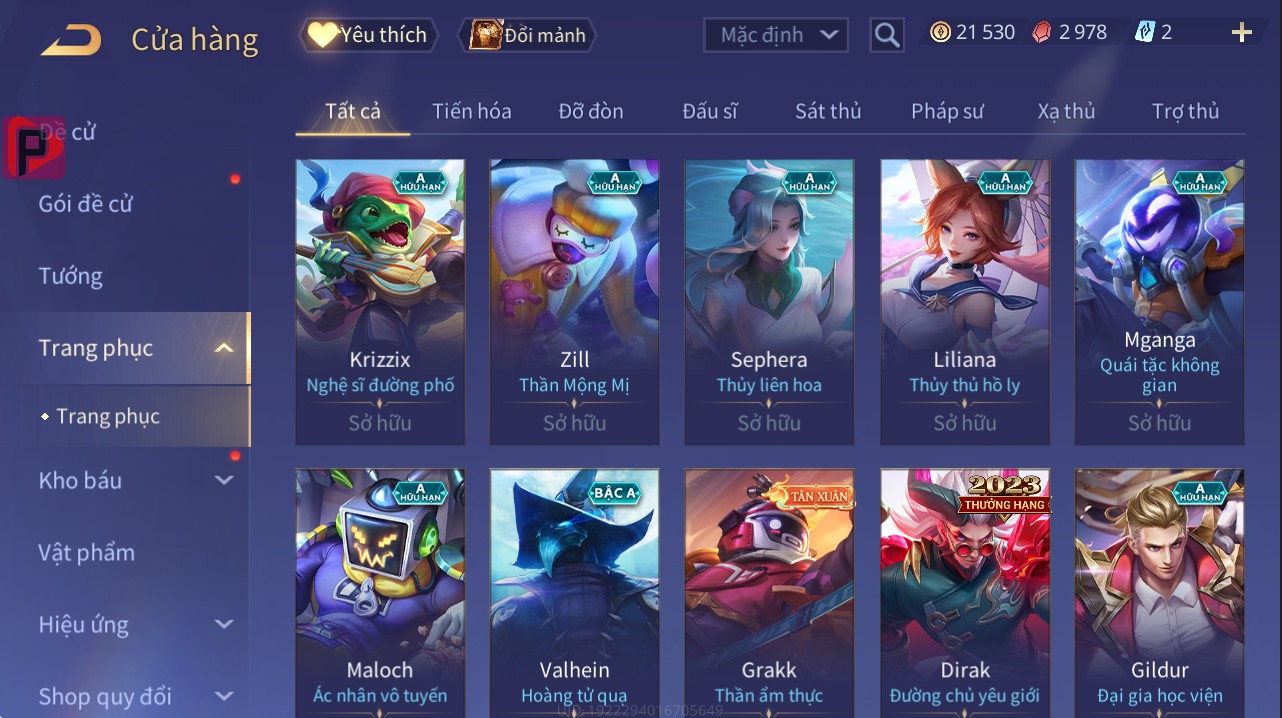Image resolution: width=1282 pixels, height=718 pixels.
Task: Tap the plus icon to add currency
Action: coord(1242,33)
